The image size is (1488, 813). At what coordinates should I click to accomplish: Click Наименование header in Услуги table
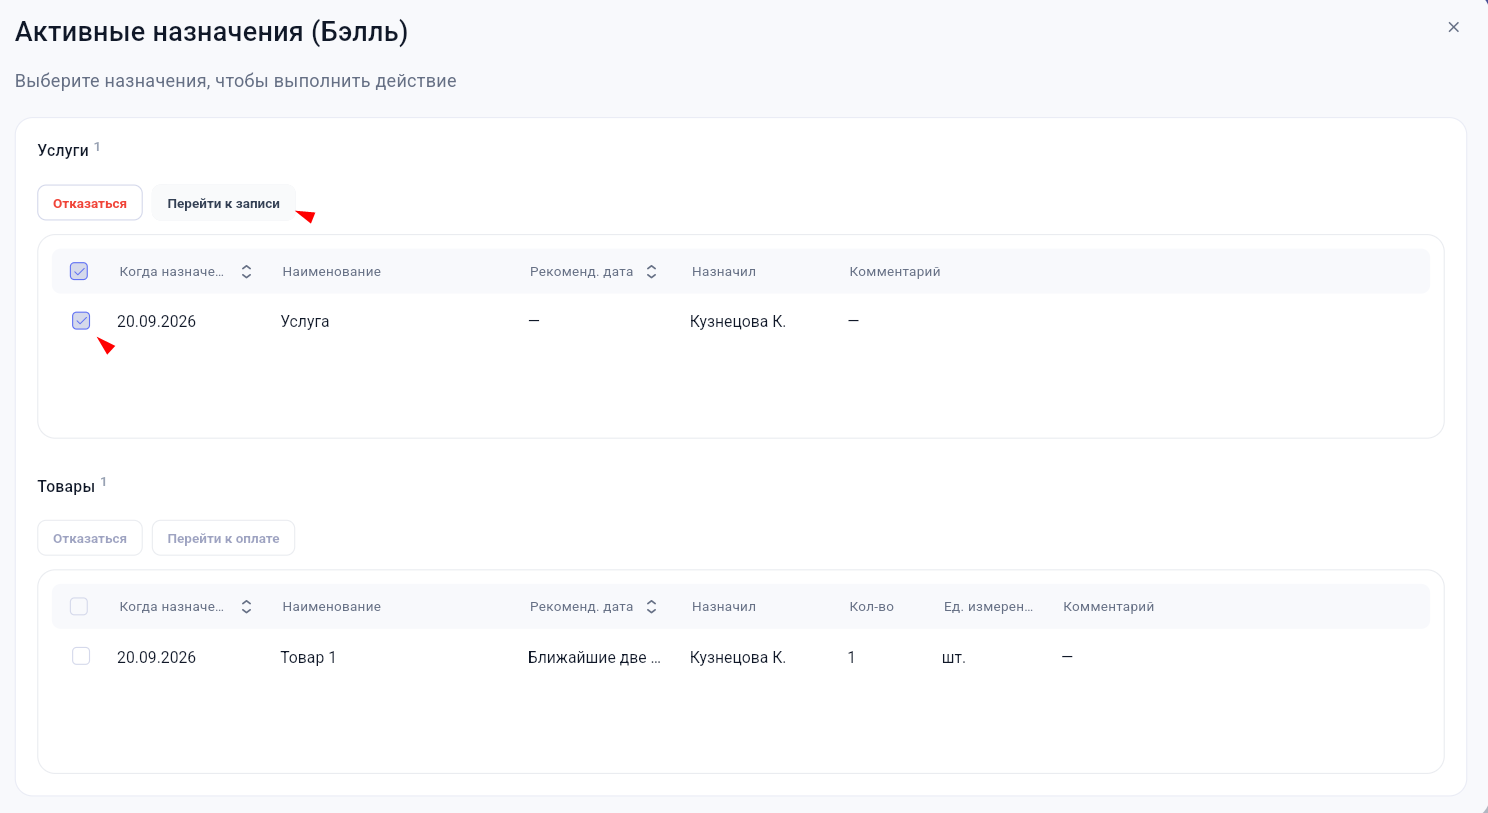[x=331, y=272]
